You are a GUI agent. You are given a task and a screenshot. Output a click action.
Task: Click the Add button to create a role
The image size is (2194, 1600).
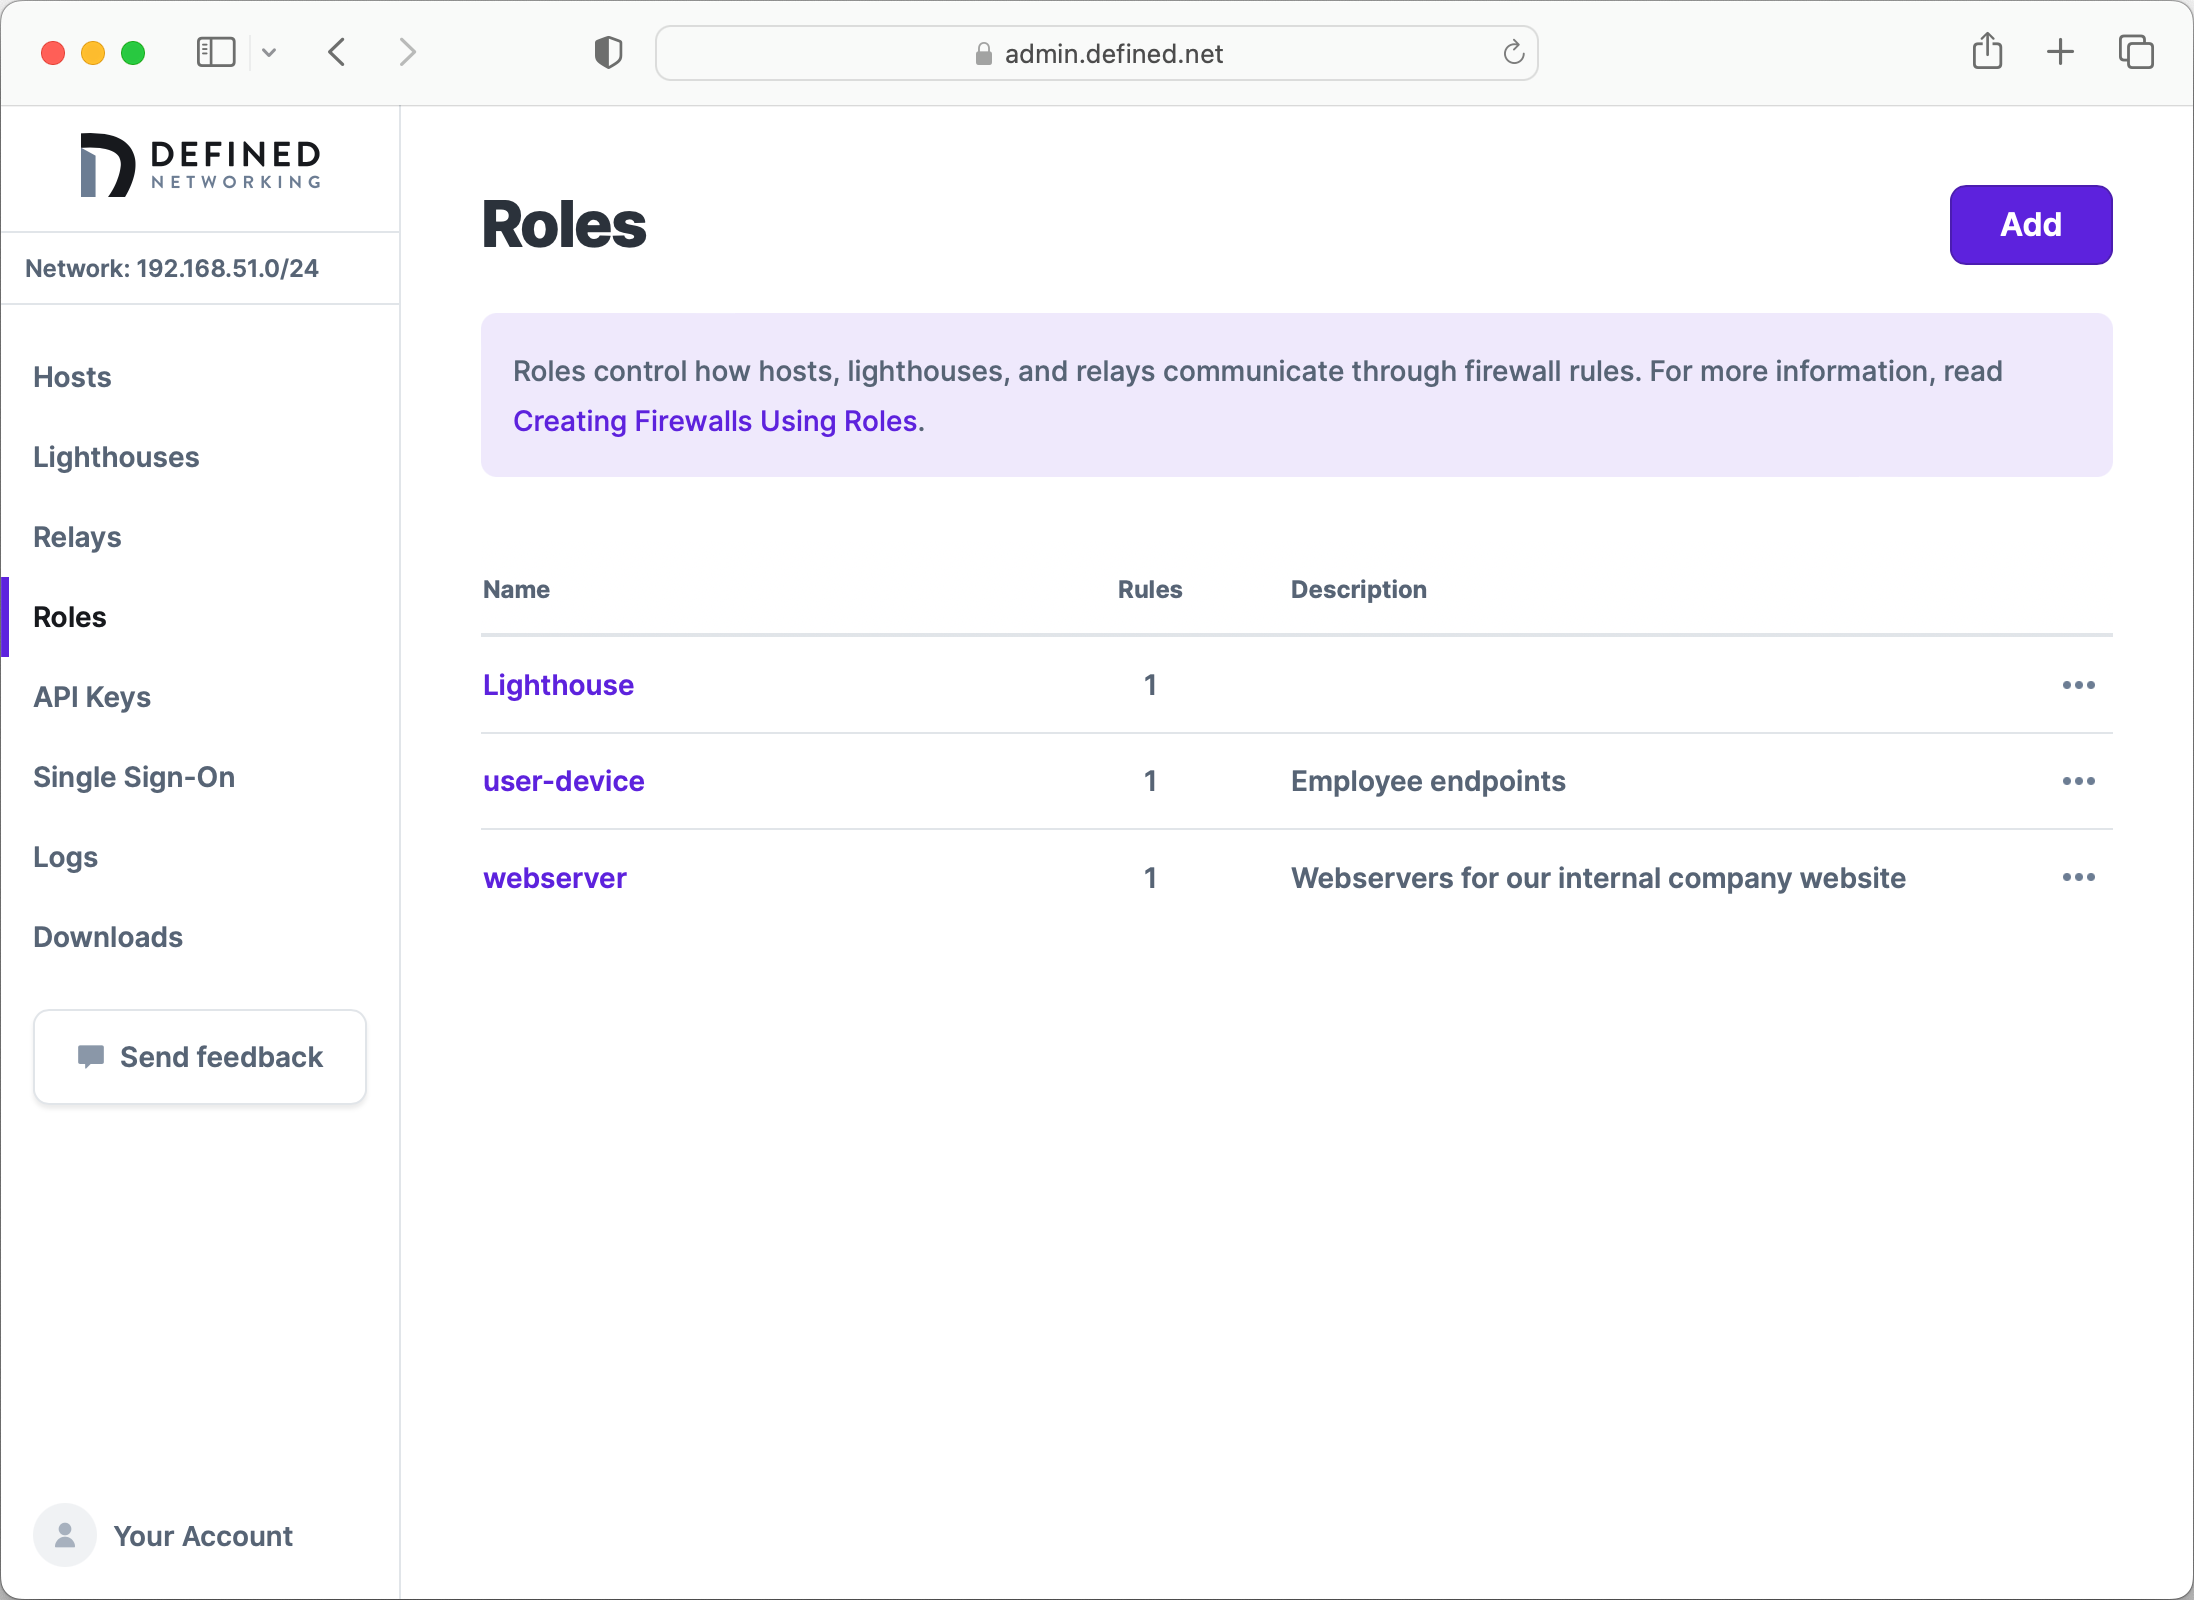tap(2030, 224)
